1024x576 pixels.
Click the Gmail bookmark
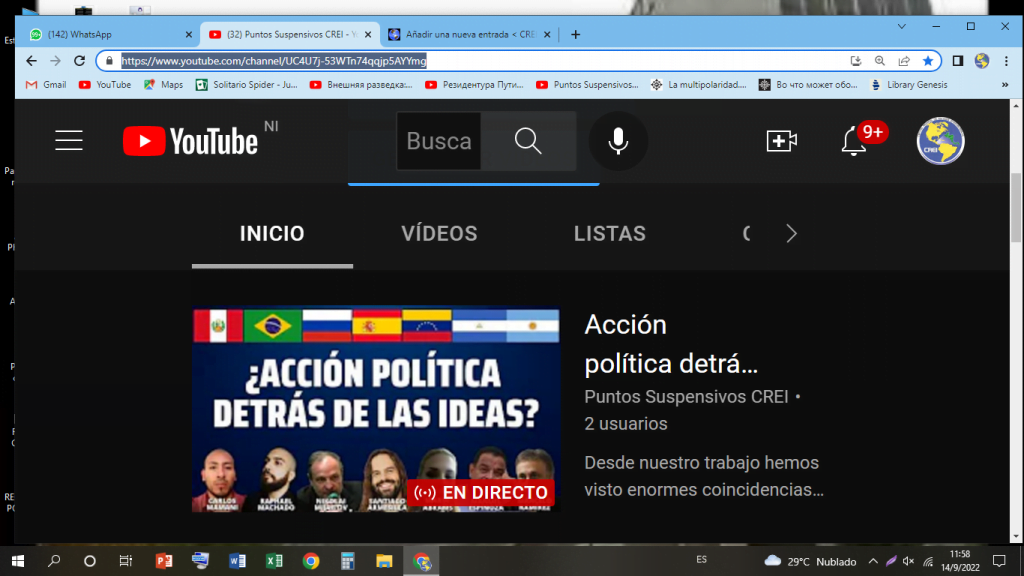[x=46, y=85]
